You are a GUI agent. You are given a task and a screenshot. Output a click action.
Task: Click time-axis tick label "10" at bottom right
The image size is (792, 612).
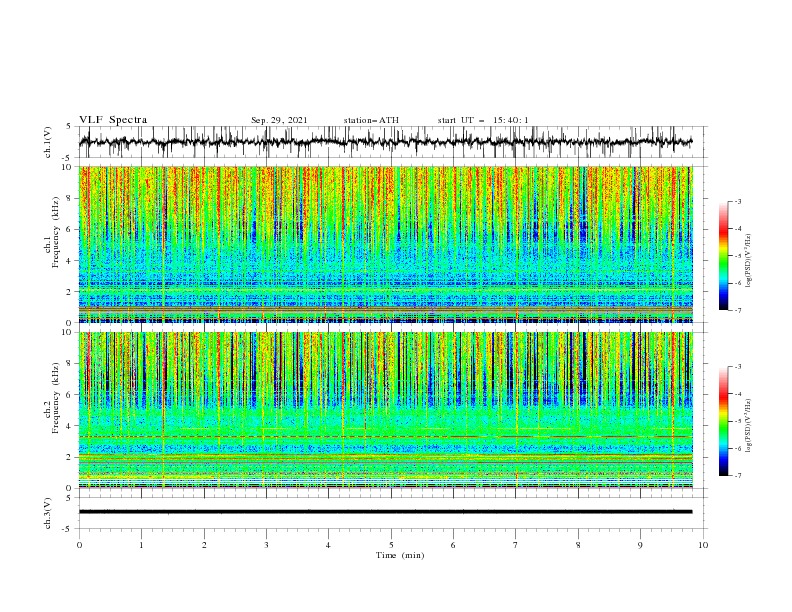click(x=703, y=545)
